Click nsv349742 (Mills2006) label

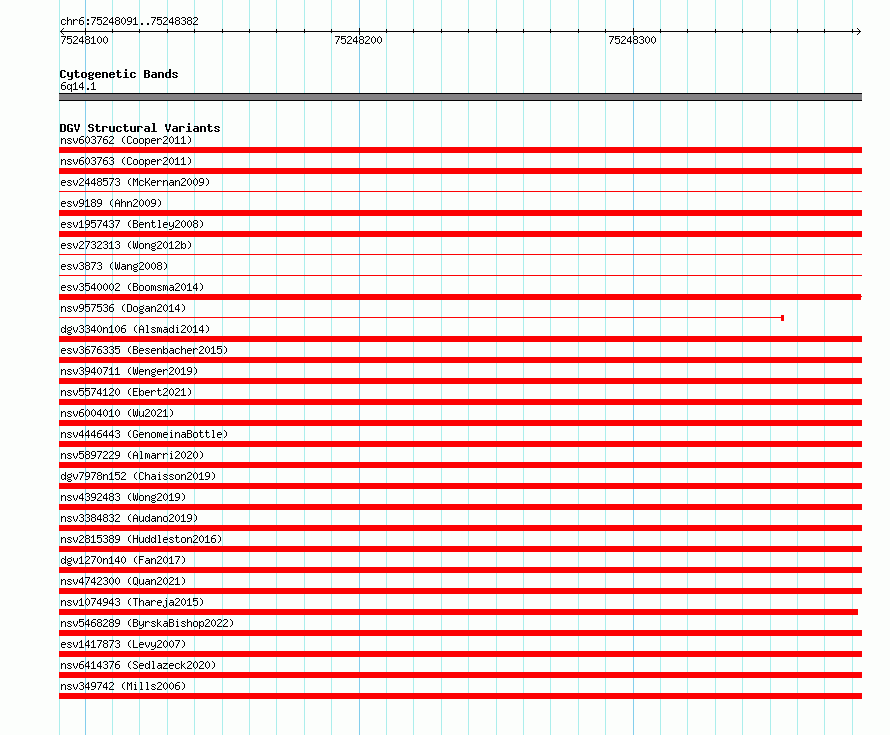click(123, 686)
